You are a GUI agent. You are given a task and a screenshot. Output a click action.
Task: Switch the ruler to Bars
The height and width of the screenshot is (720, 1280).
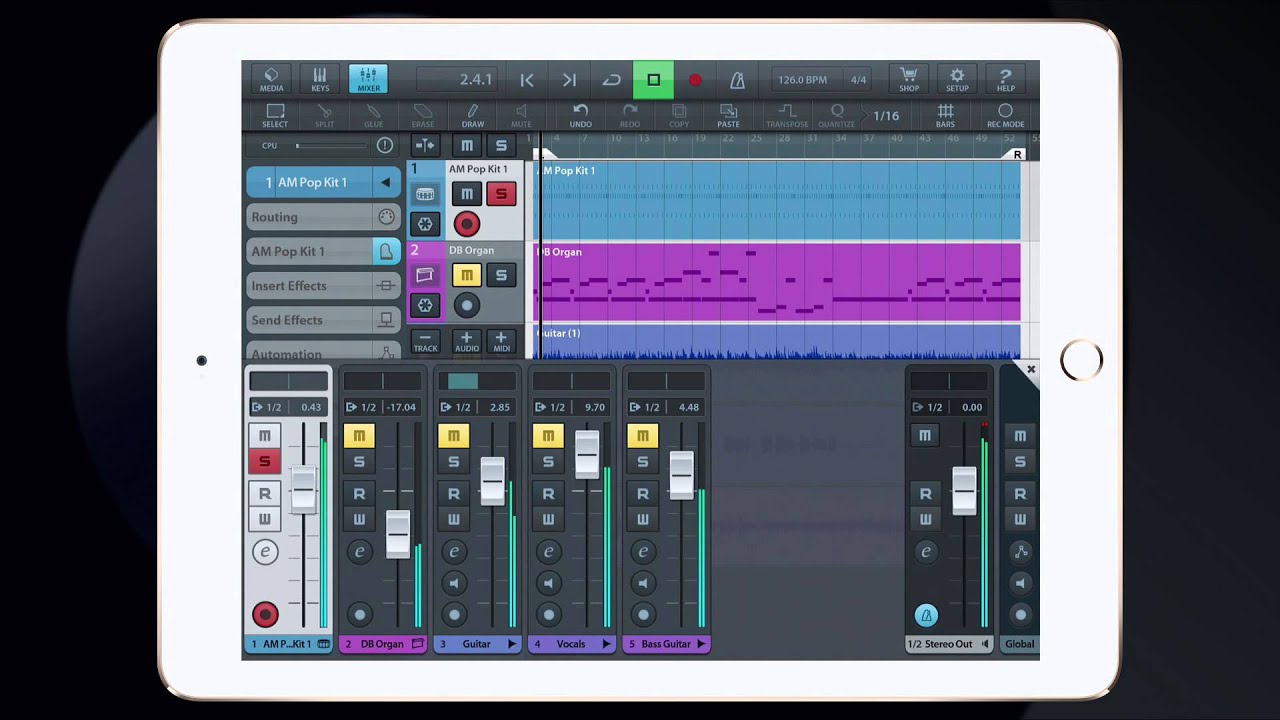[x=945, y=116]
